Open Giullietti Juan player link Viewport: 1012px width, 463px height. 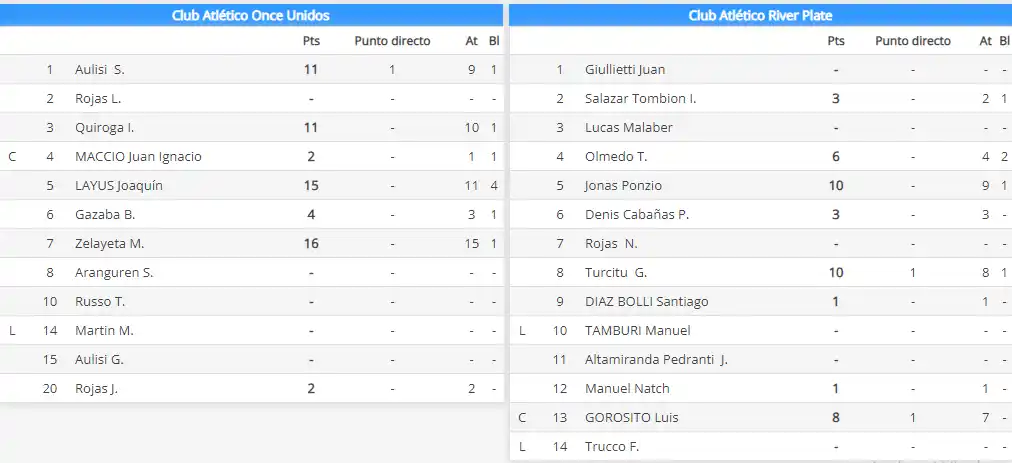point(625,70)
